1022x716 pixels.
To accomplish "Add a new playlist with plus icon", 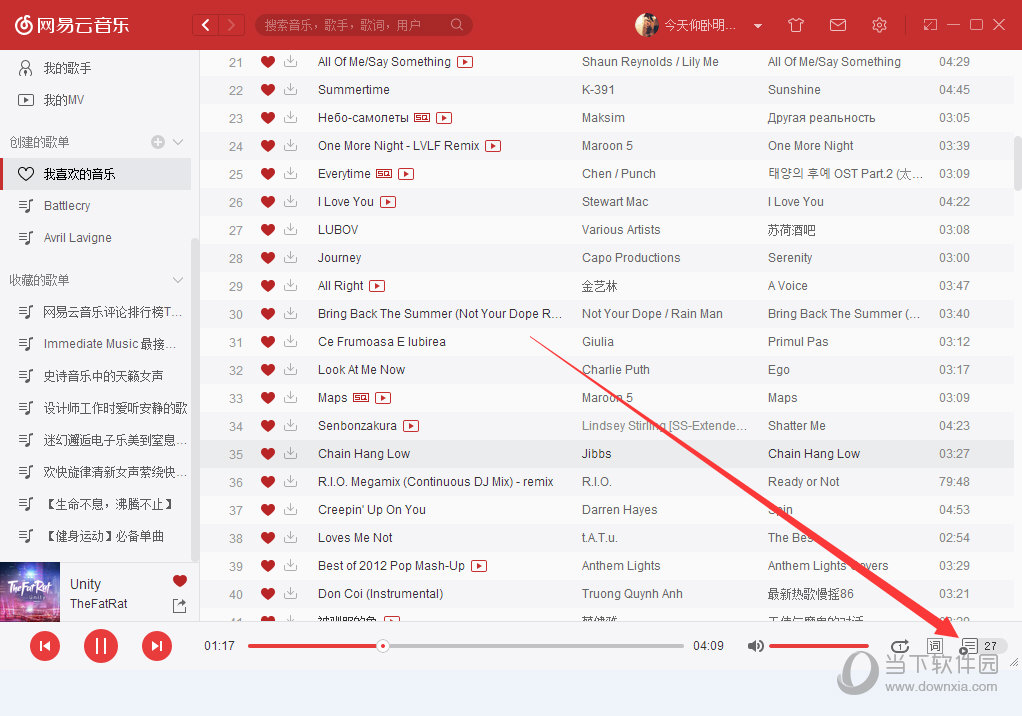I will (157, 142).
